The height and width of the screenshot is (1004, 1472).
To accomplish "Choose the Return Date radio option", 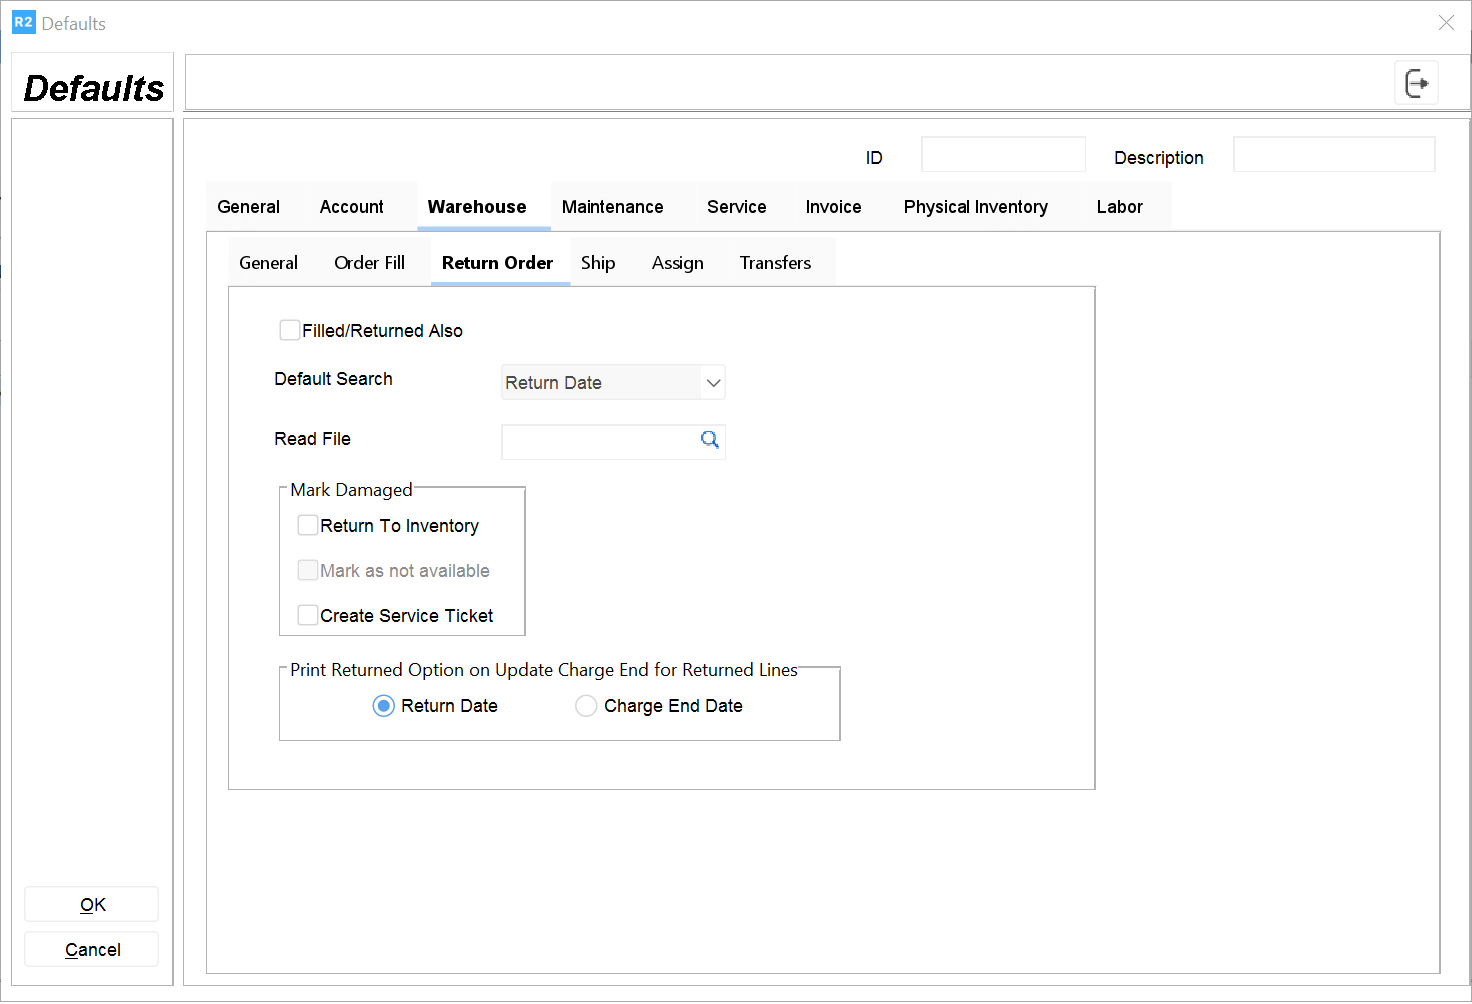I will click(x=383, y=706).
